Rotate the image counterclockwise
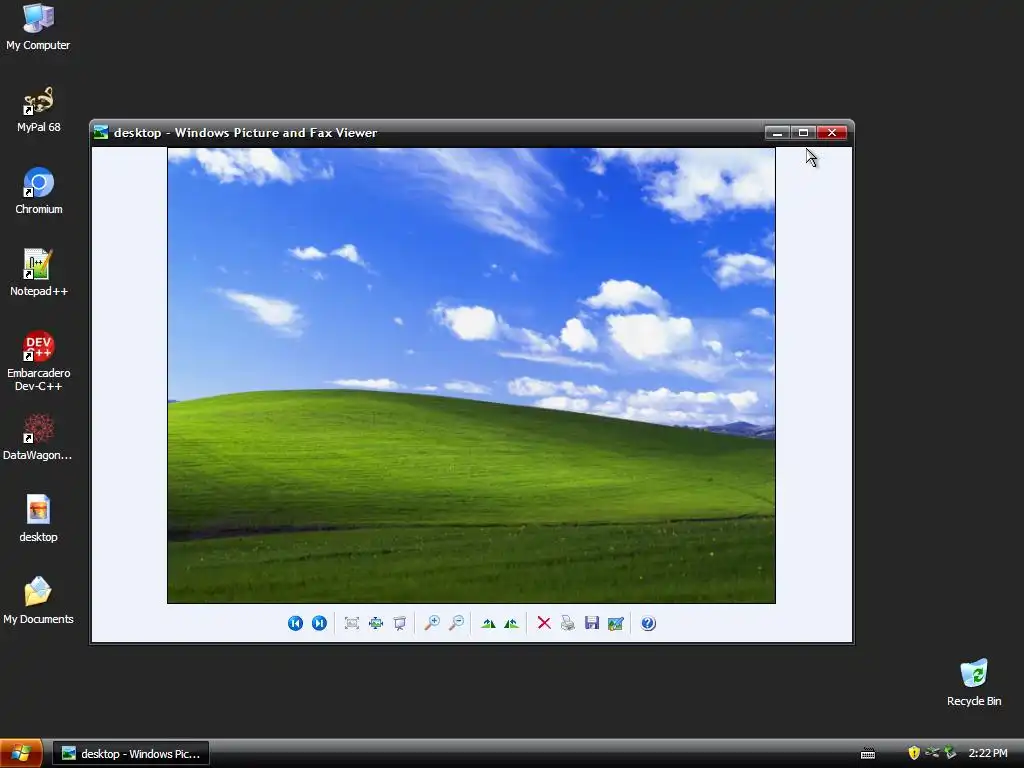 511,624
